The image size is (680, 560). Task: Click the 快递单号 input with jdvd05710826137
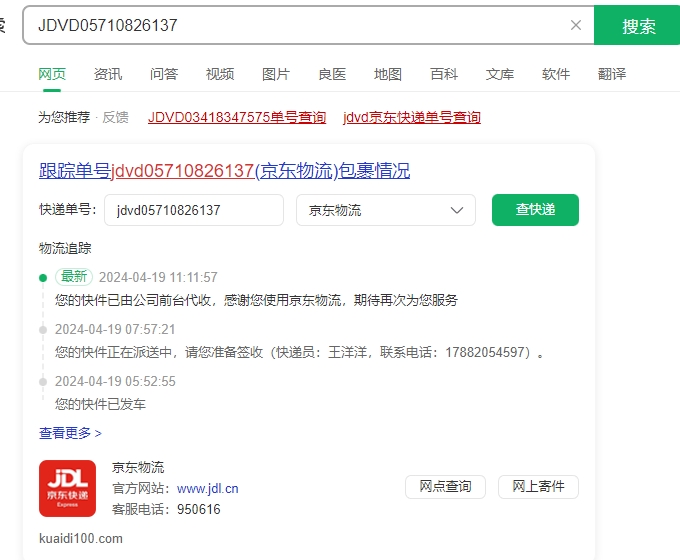[194, 210]
